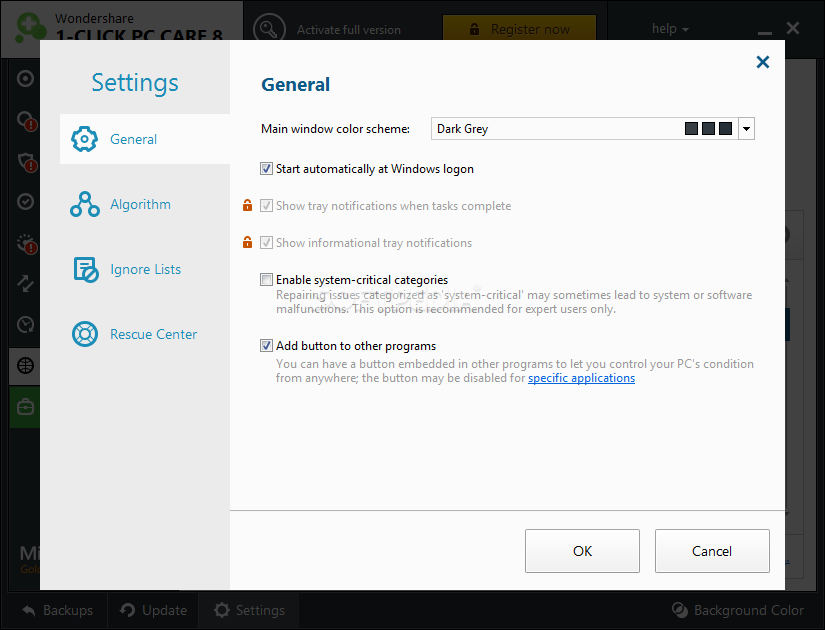The height and width of the screenshot is (630, 825).
Task: Click the green toolbox sidebar icon
Action: [25, 407]
